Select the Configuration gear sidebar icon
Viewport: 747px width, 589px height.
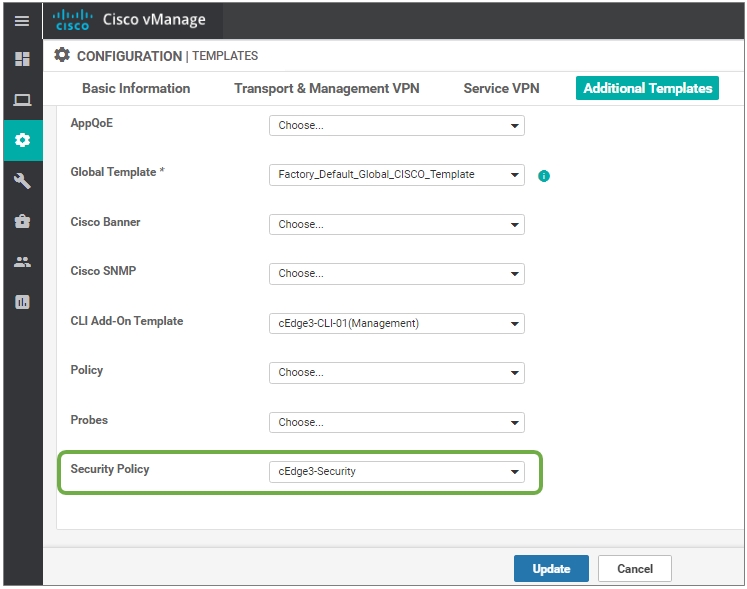tap(22, 140)
